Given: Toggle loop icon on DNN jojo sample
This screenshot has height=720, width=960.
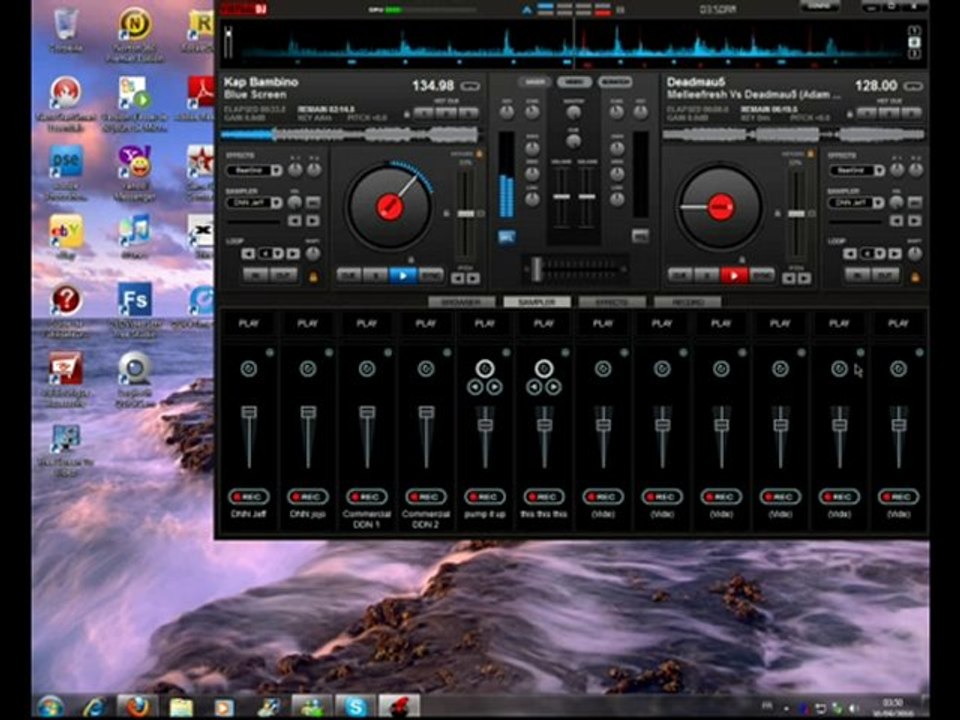Looking at the screenshot, I should point(308,369).
